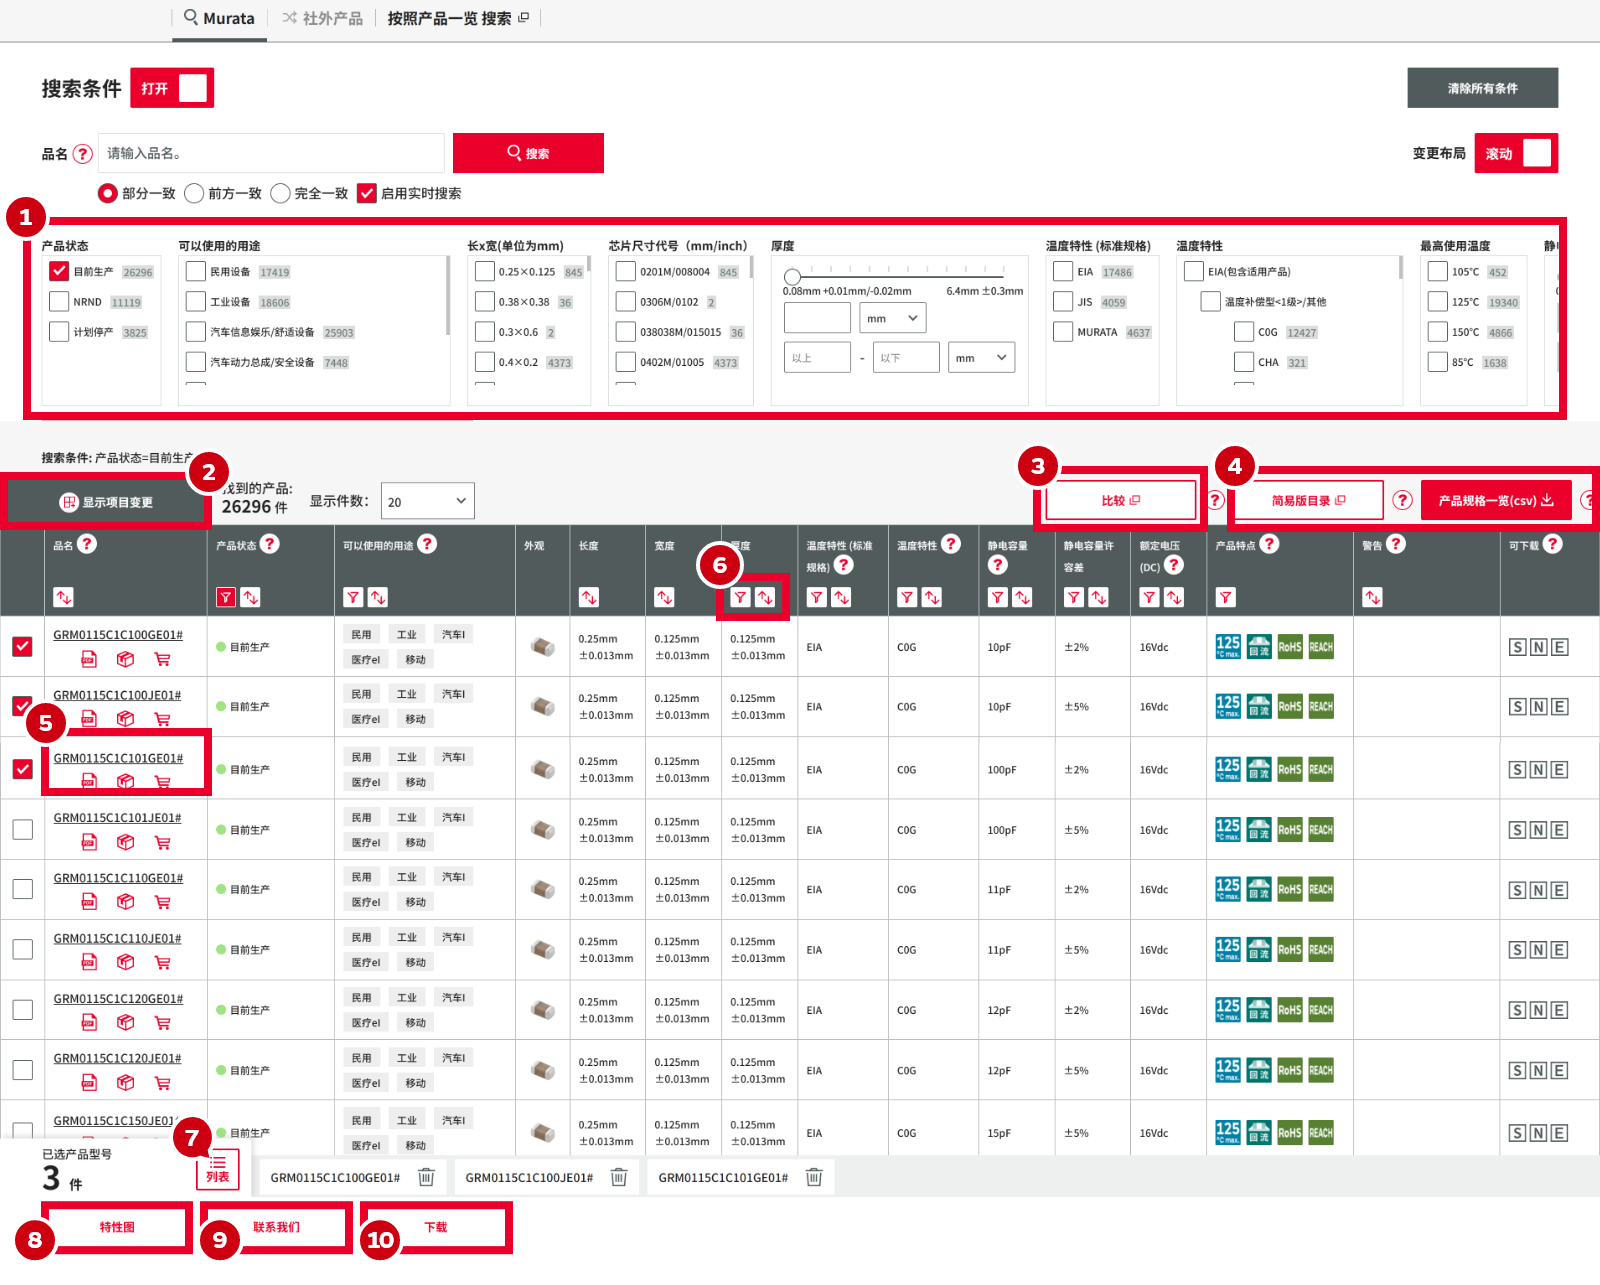
Task: Select the 完全一致 radio button
Action: pos(281,193)
